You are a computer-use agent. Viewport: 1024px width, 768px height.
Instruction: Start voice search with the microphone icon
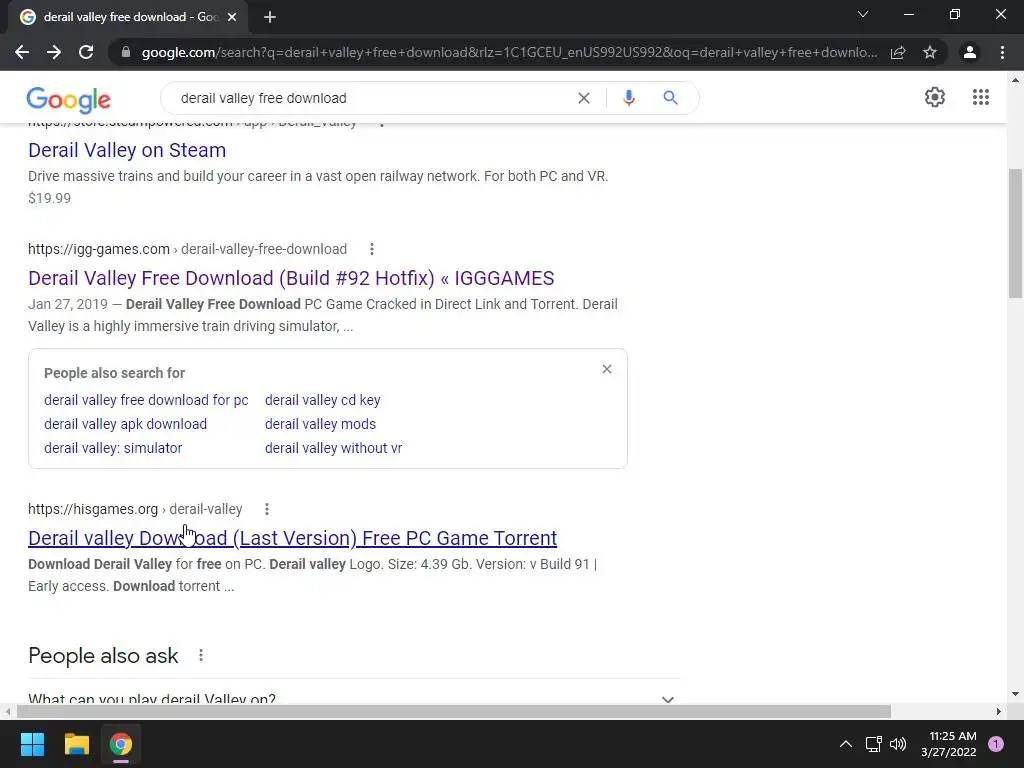[628, 98]
